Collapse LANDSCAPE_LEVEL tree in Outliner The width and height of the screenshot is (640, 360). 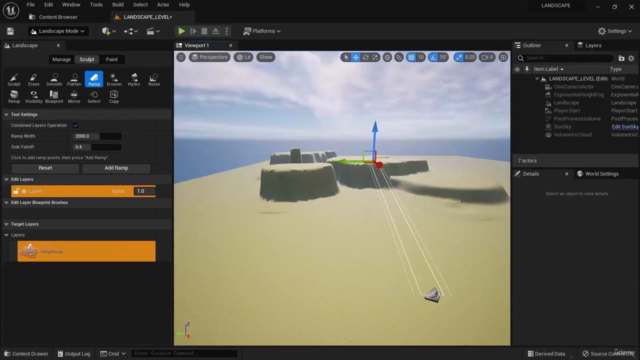tap(537, 79)
